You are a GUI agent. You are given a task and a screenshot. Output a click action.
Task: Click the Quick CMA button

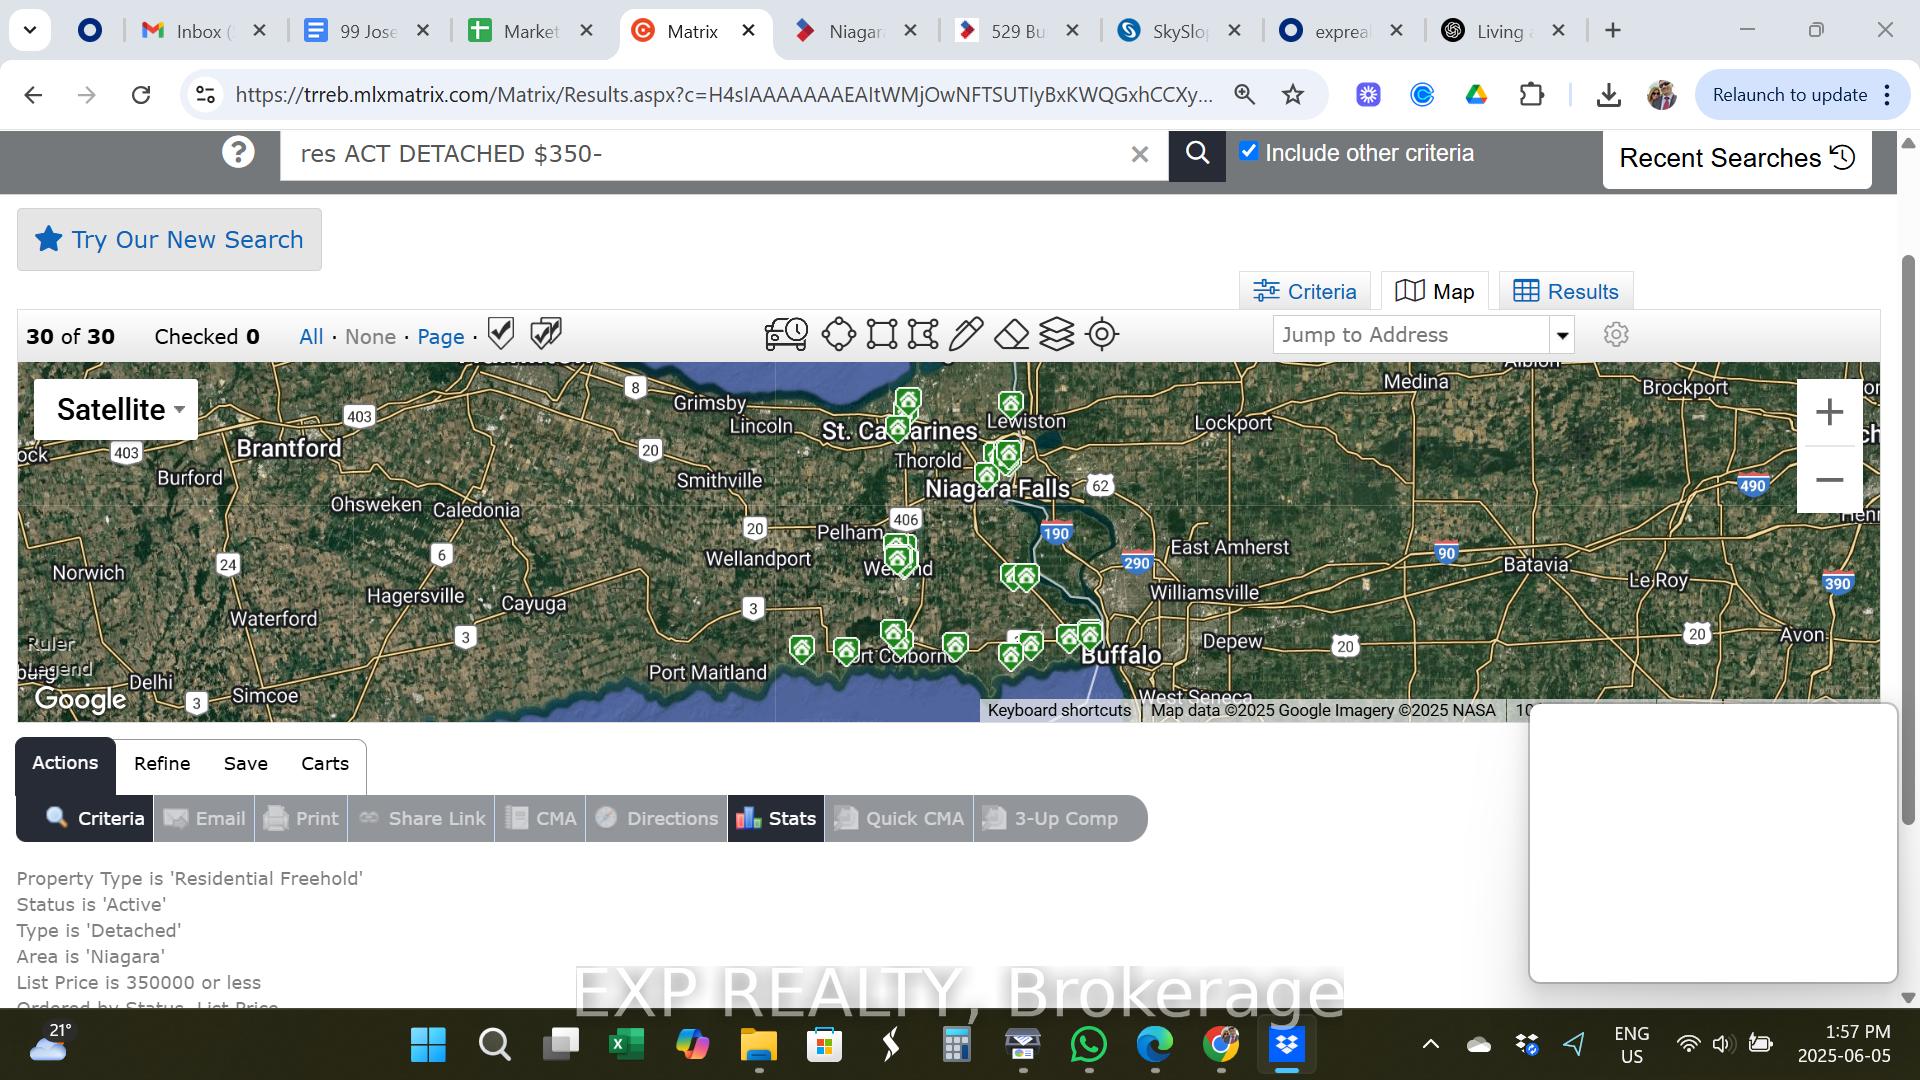pos(899,819)
